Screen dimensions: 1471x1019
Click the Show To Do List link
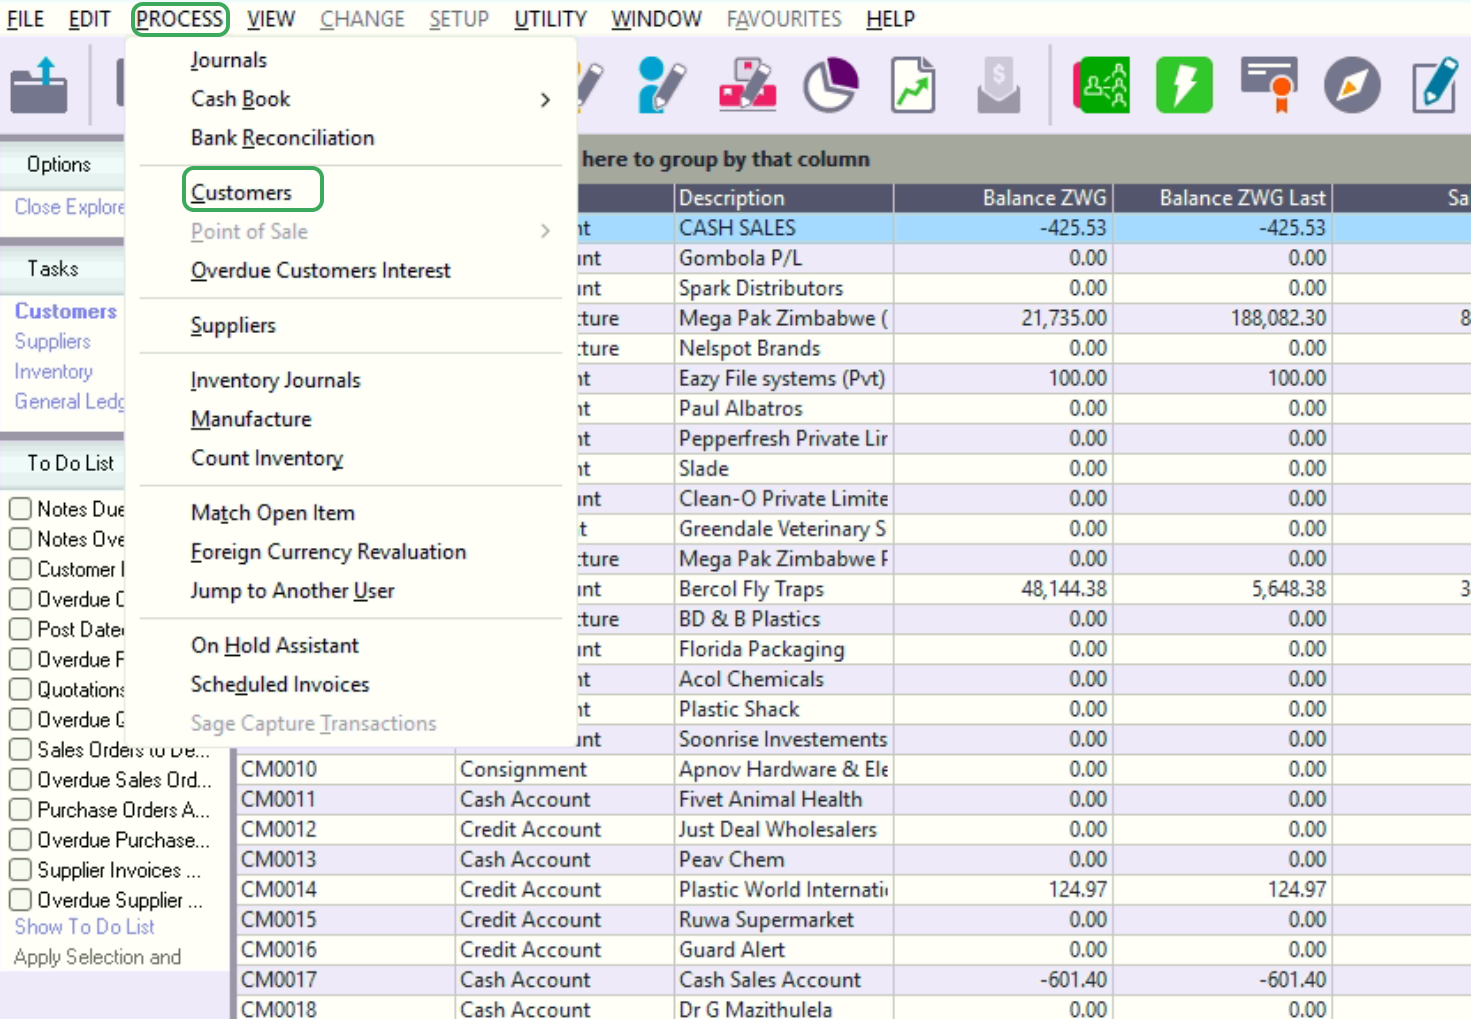[x=84, y=927]
